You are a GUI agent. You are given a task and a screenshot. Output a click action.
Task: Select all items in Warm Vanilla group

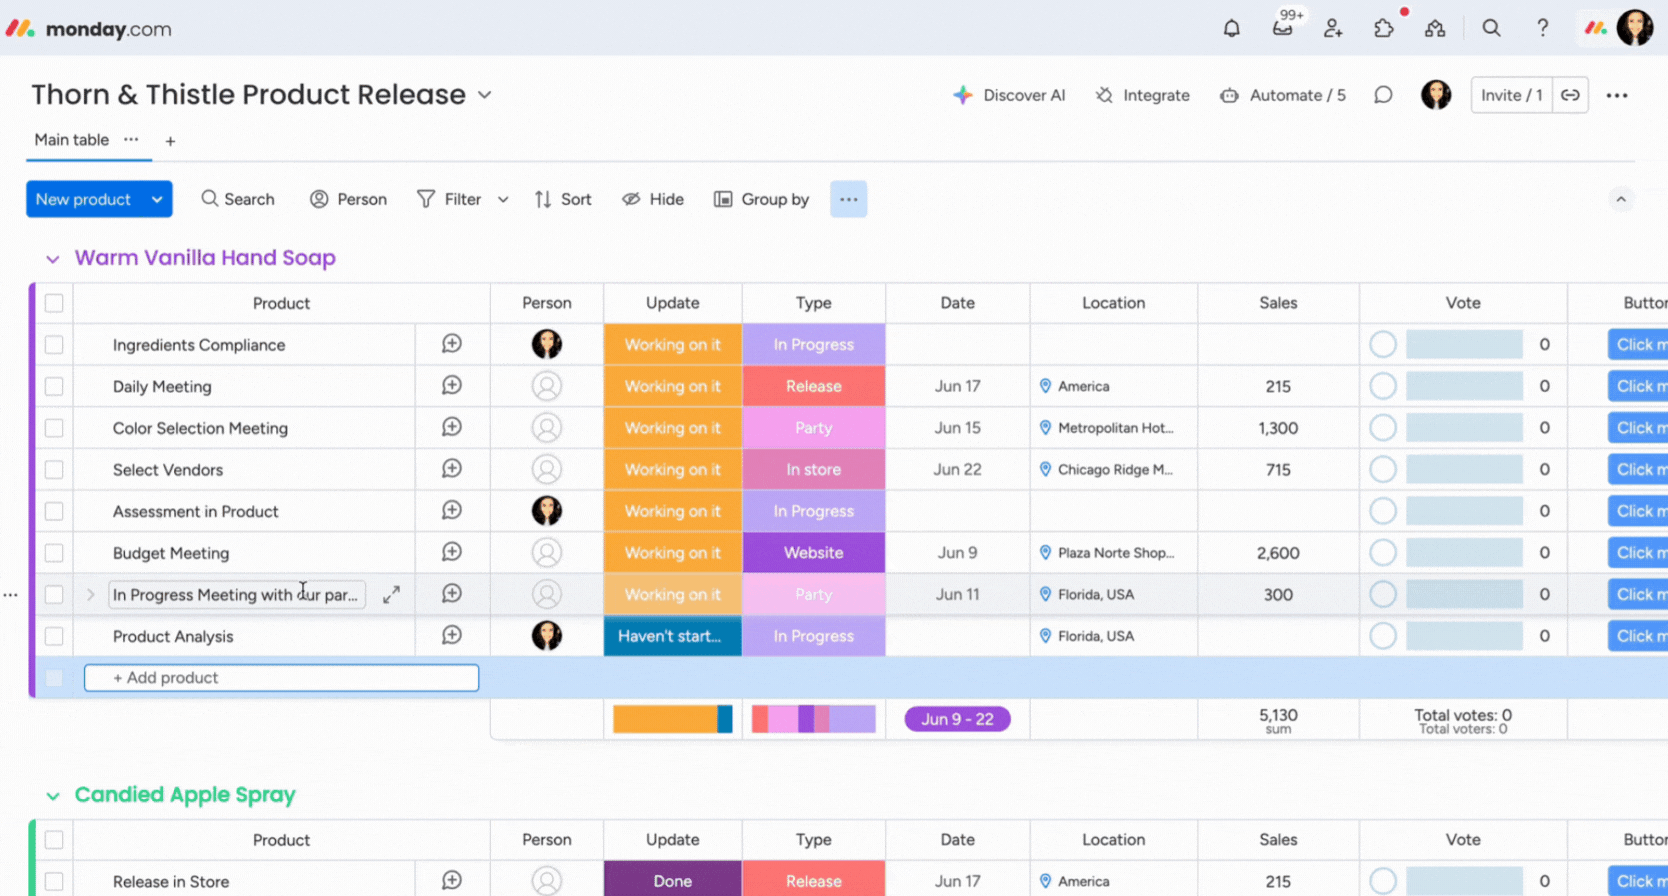(x=54, y=303)
